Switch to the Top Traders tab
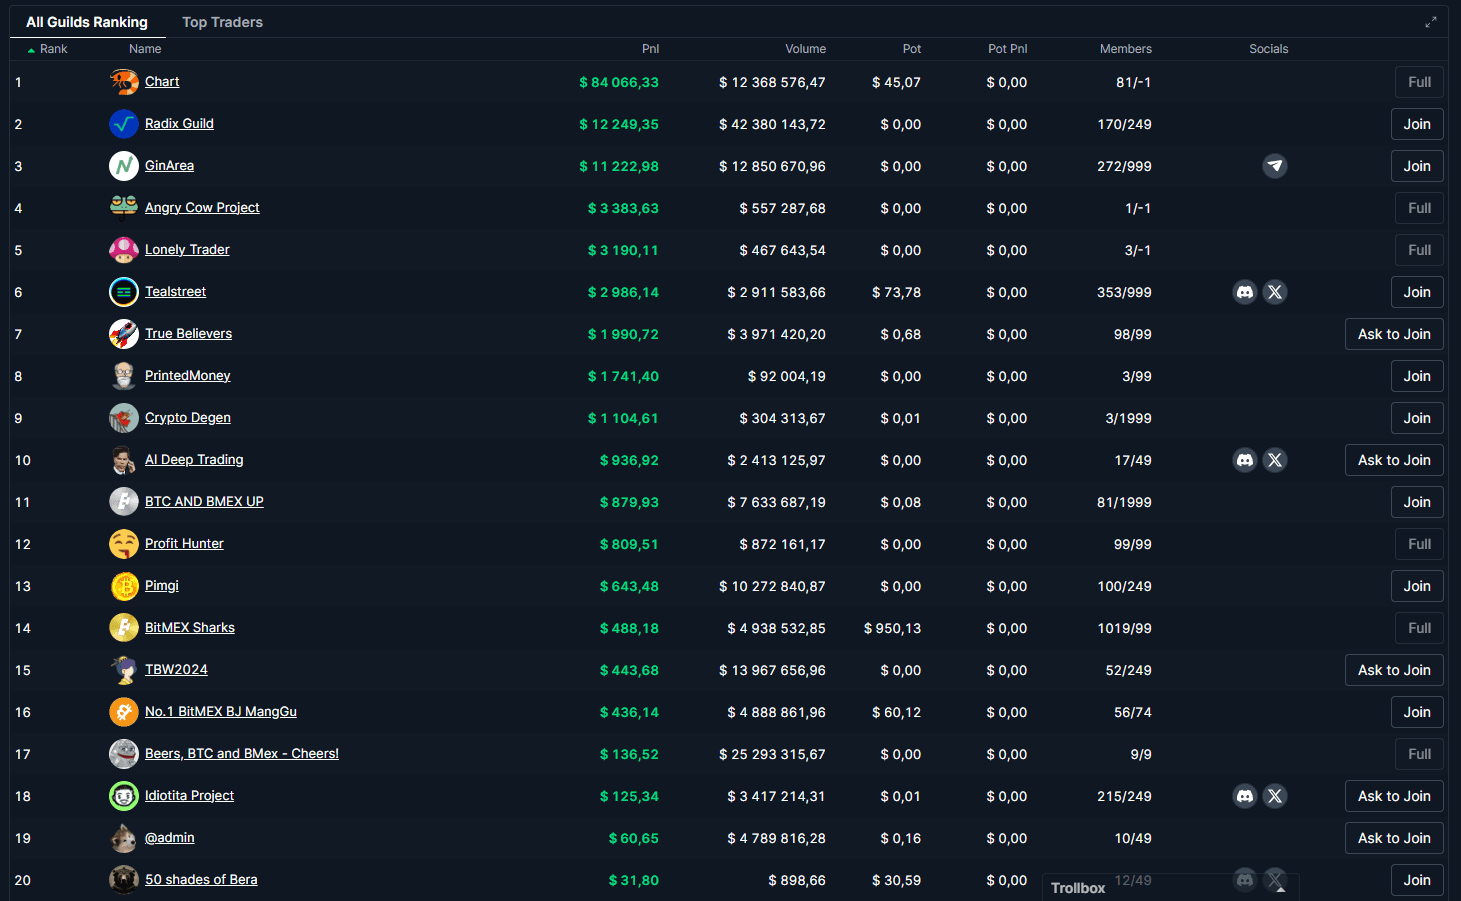This screenshot has width=1461, height=901. tap(222, 22)
